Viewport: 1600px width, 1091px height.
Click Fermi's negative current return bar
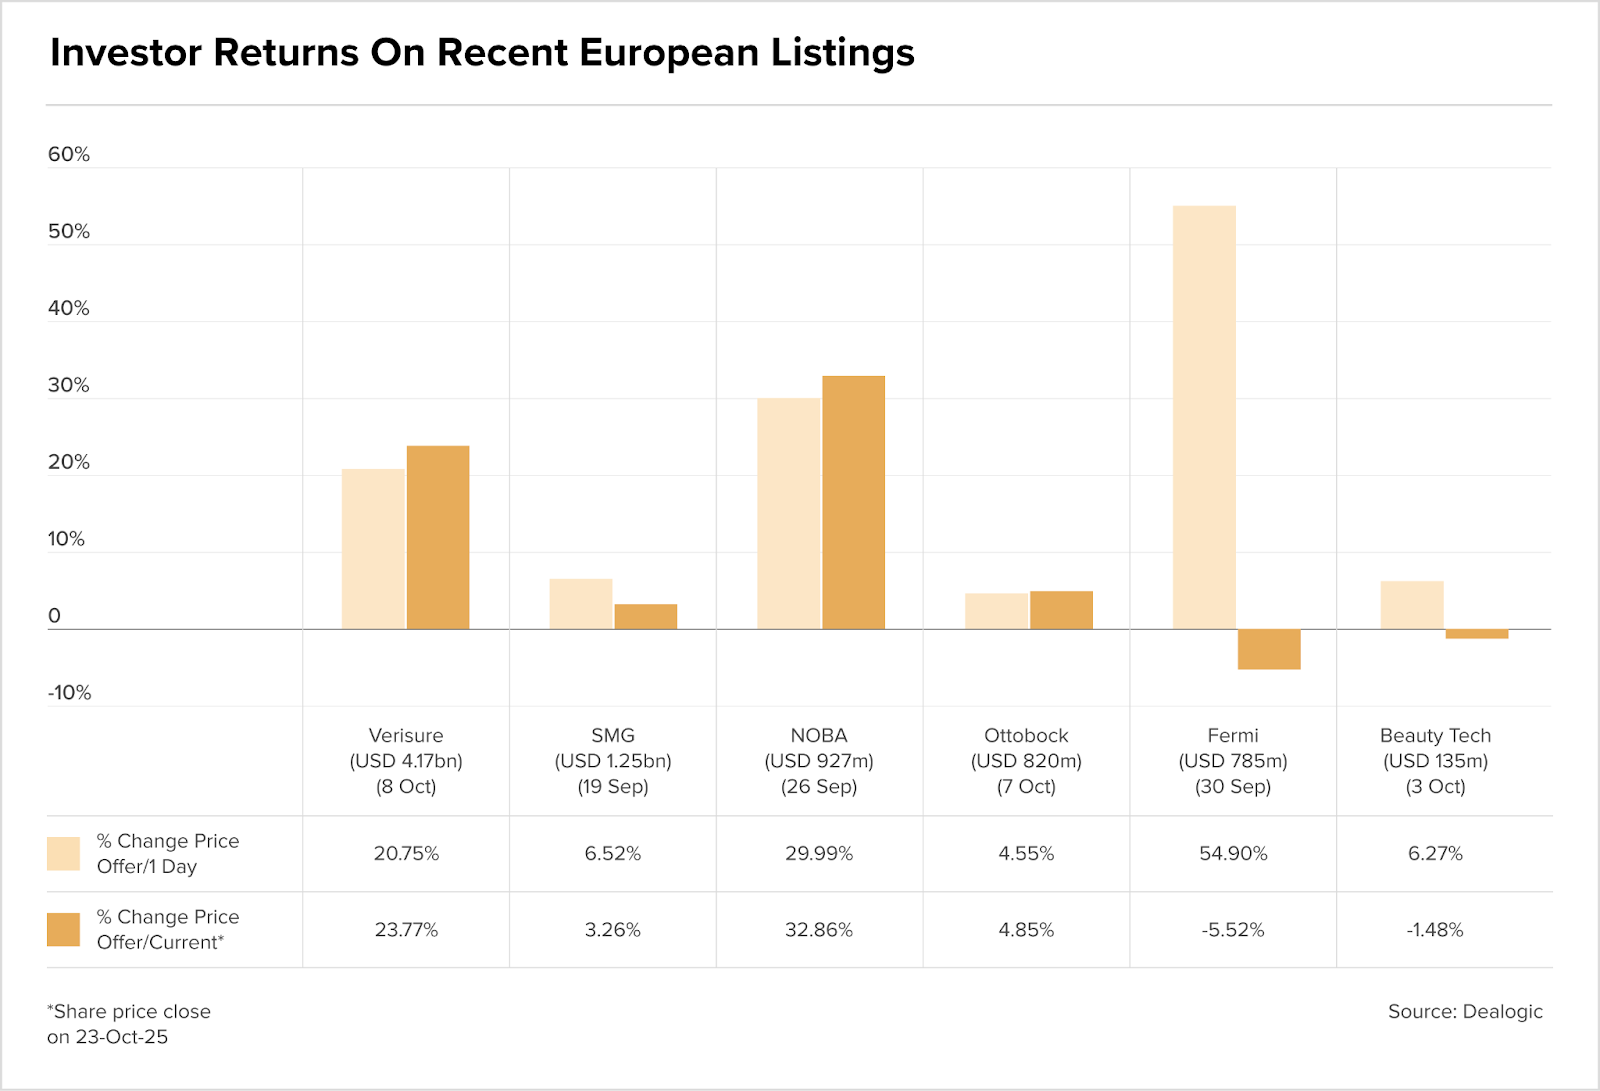click(x=1269, y=649)
